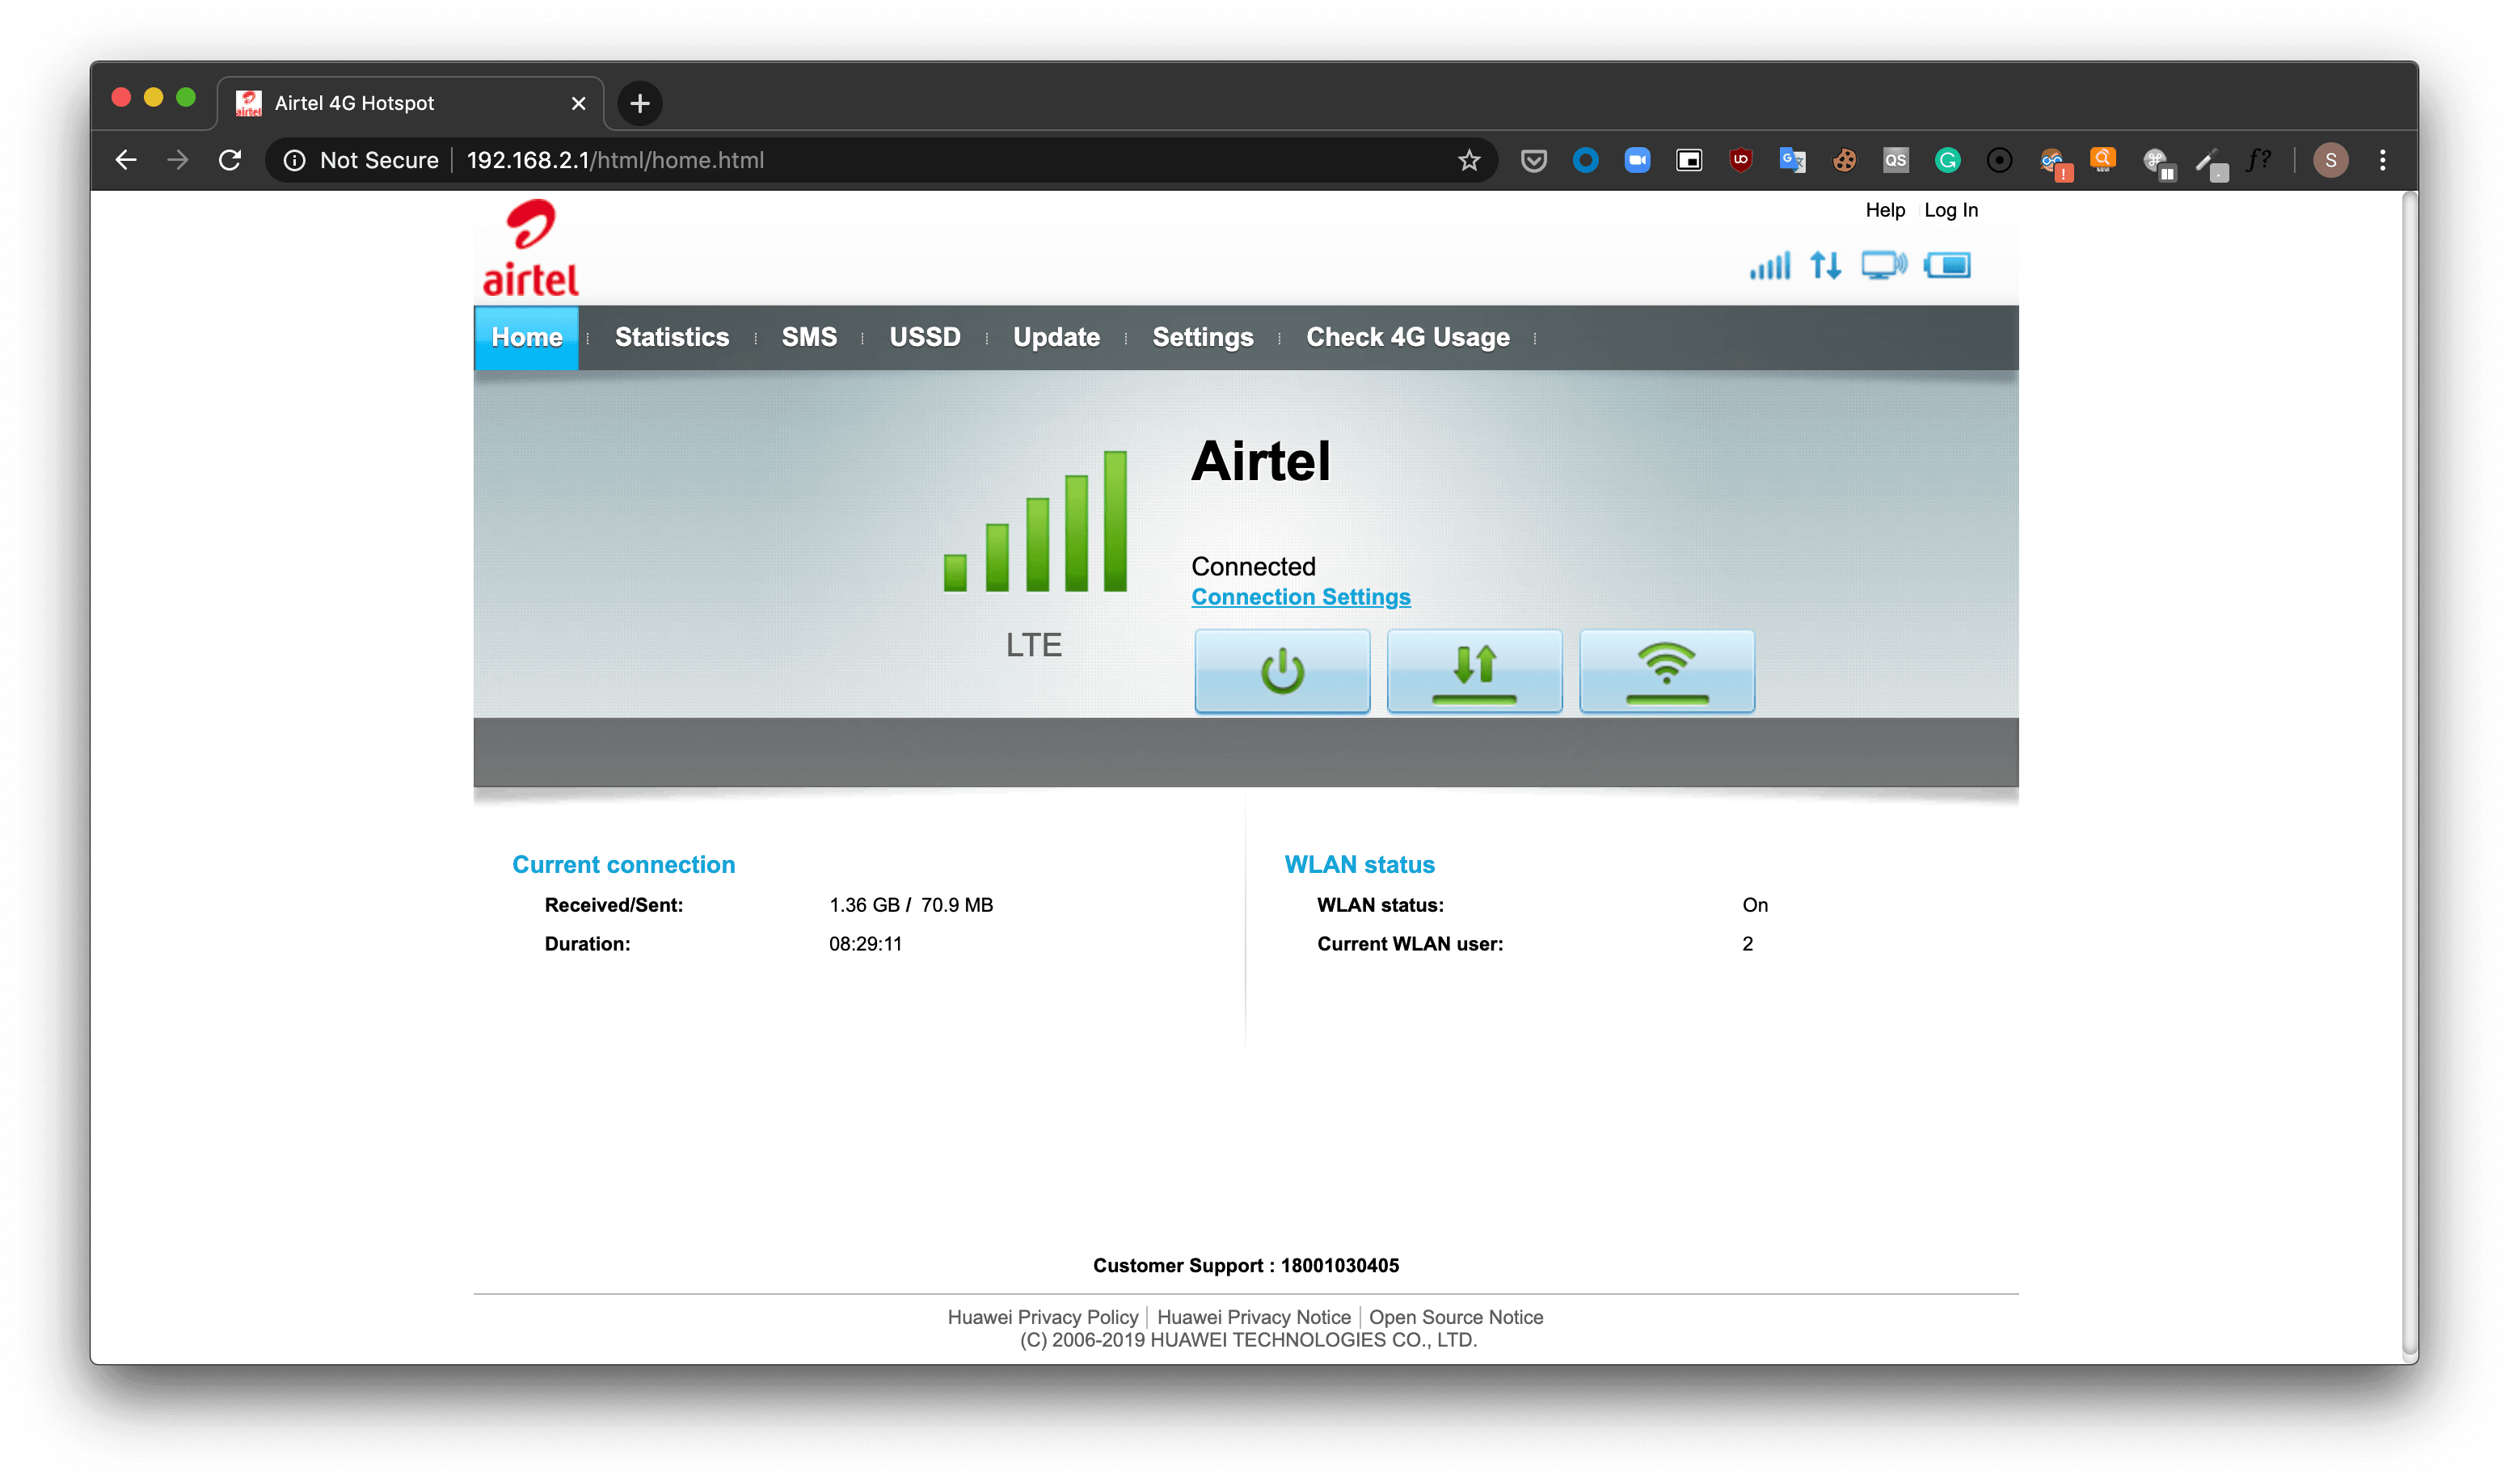
Task: Toggle WLAN with the Wi-Fi button
Action: pyautogui.click(x=1665, y=671)
